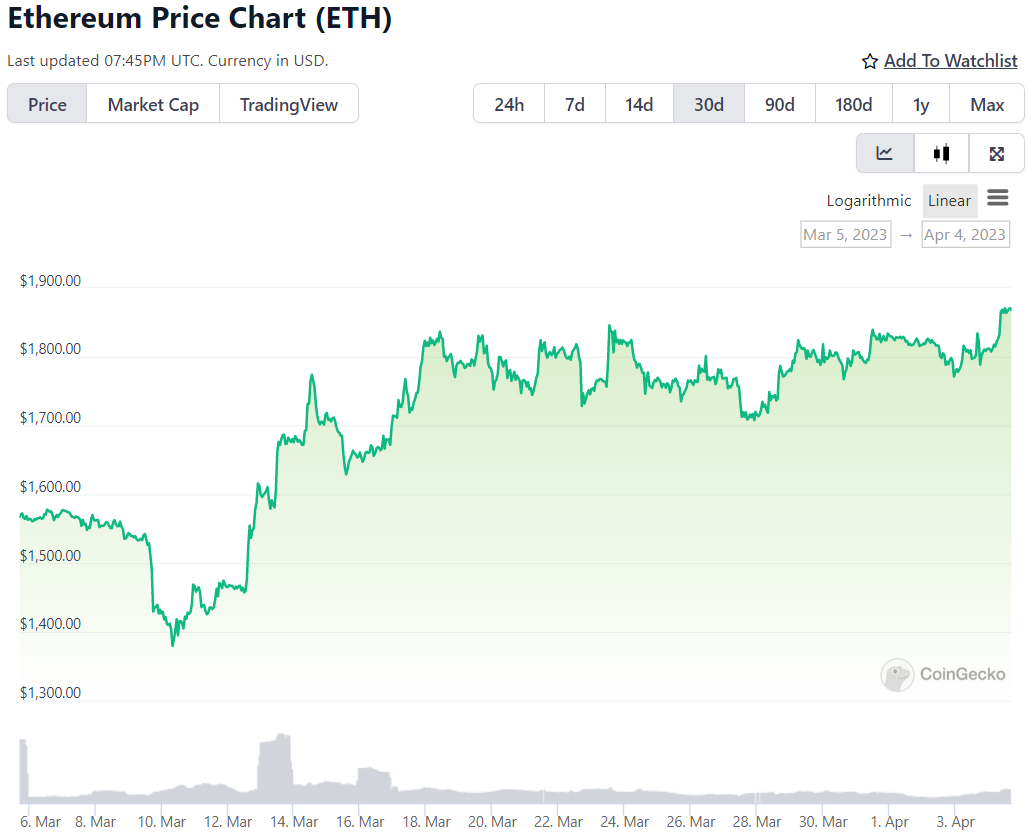Select the Price tab
This screenshot has height=837, width=1031.
(47, 104)
